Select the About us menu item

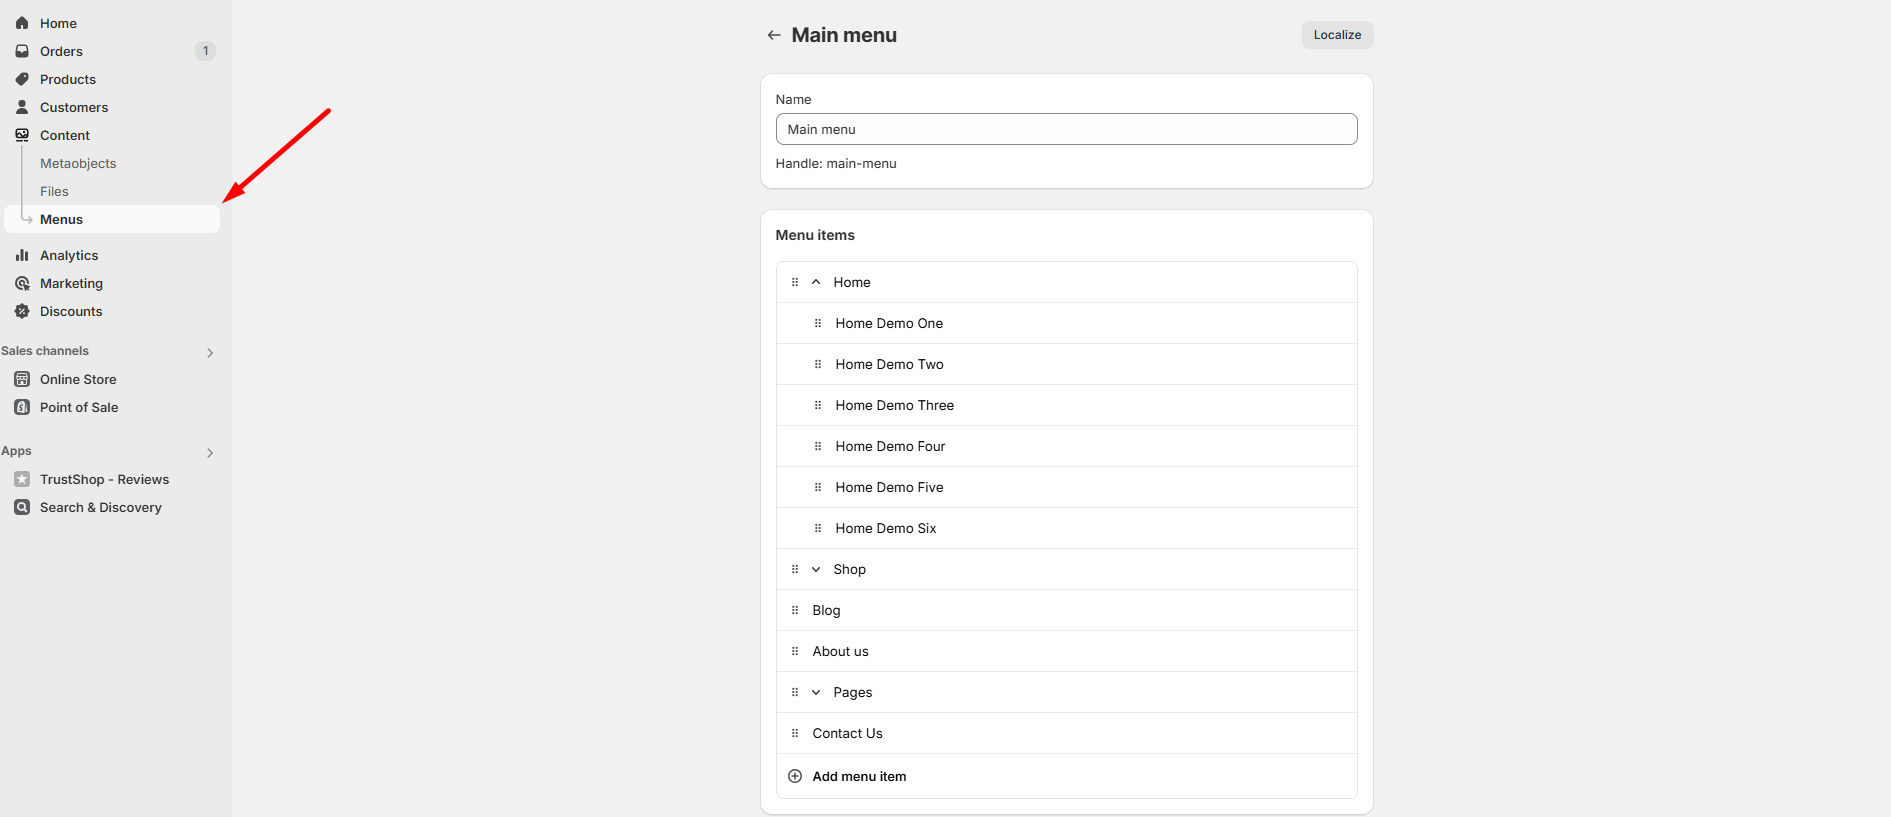coord(1066,651)
